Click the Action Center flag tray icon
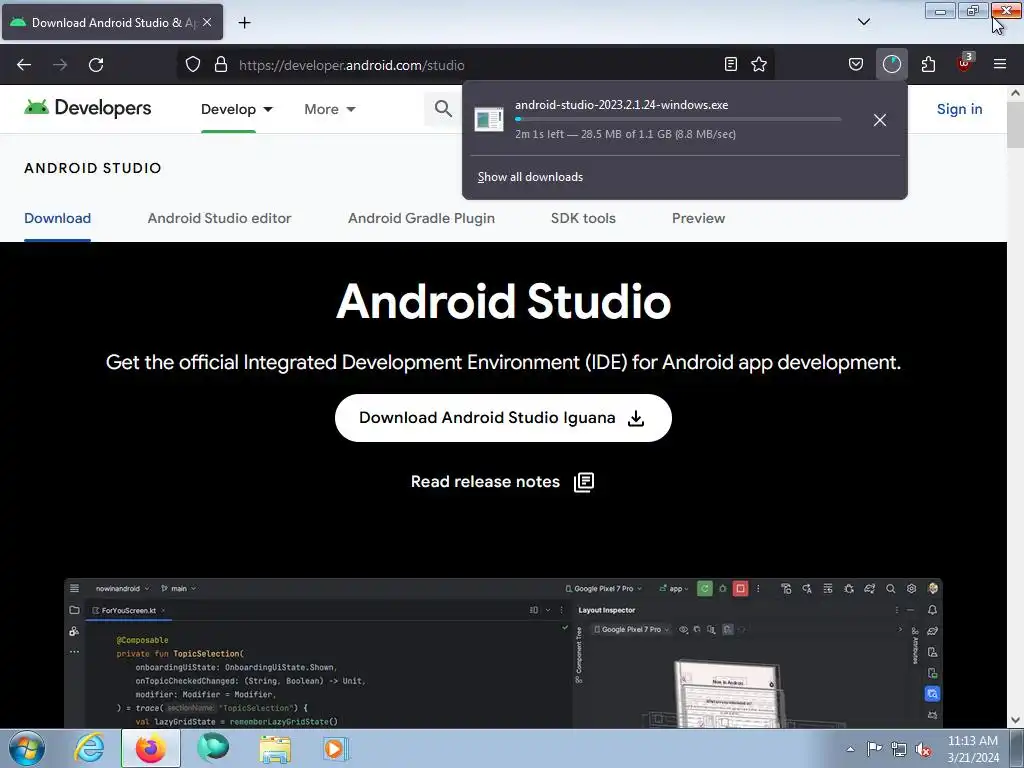Image resolution: width=1024 pixels, height=768 pixels. pos(874,749)
